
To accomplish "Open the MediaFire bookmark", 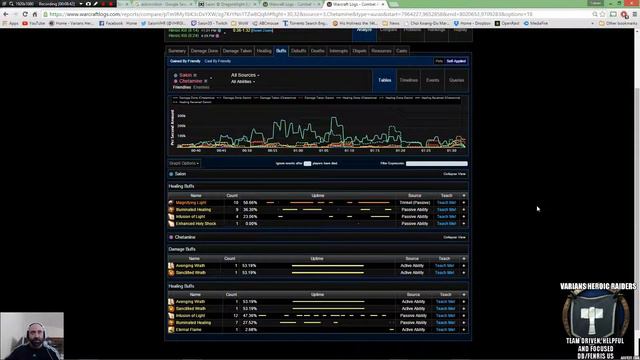I will point(537,23).
